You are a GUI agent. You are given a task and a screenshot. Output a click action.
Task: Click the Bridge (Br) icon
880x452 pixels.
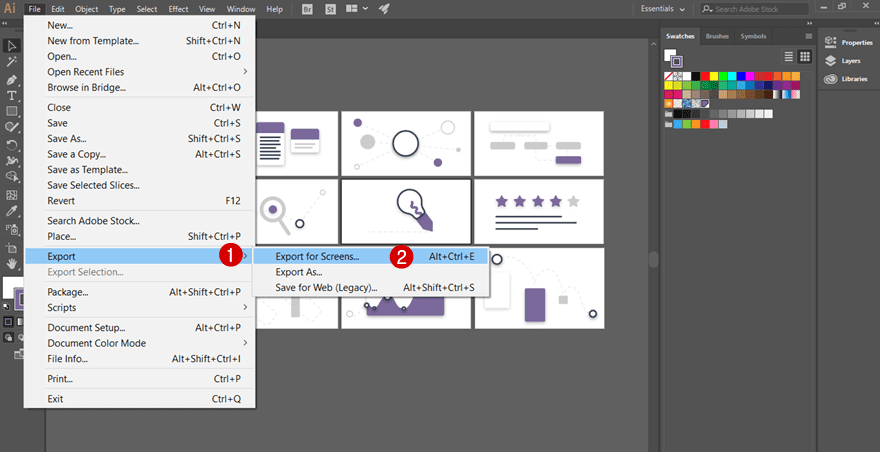tap(307, 8)
